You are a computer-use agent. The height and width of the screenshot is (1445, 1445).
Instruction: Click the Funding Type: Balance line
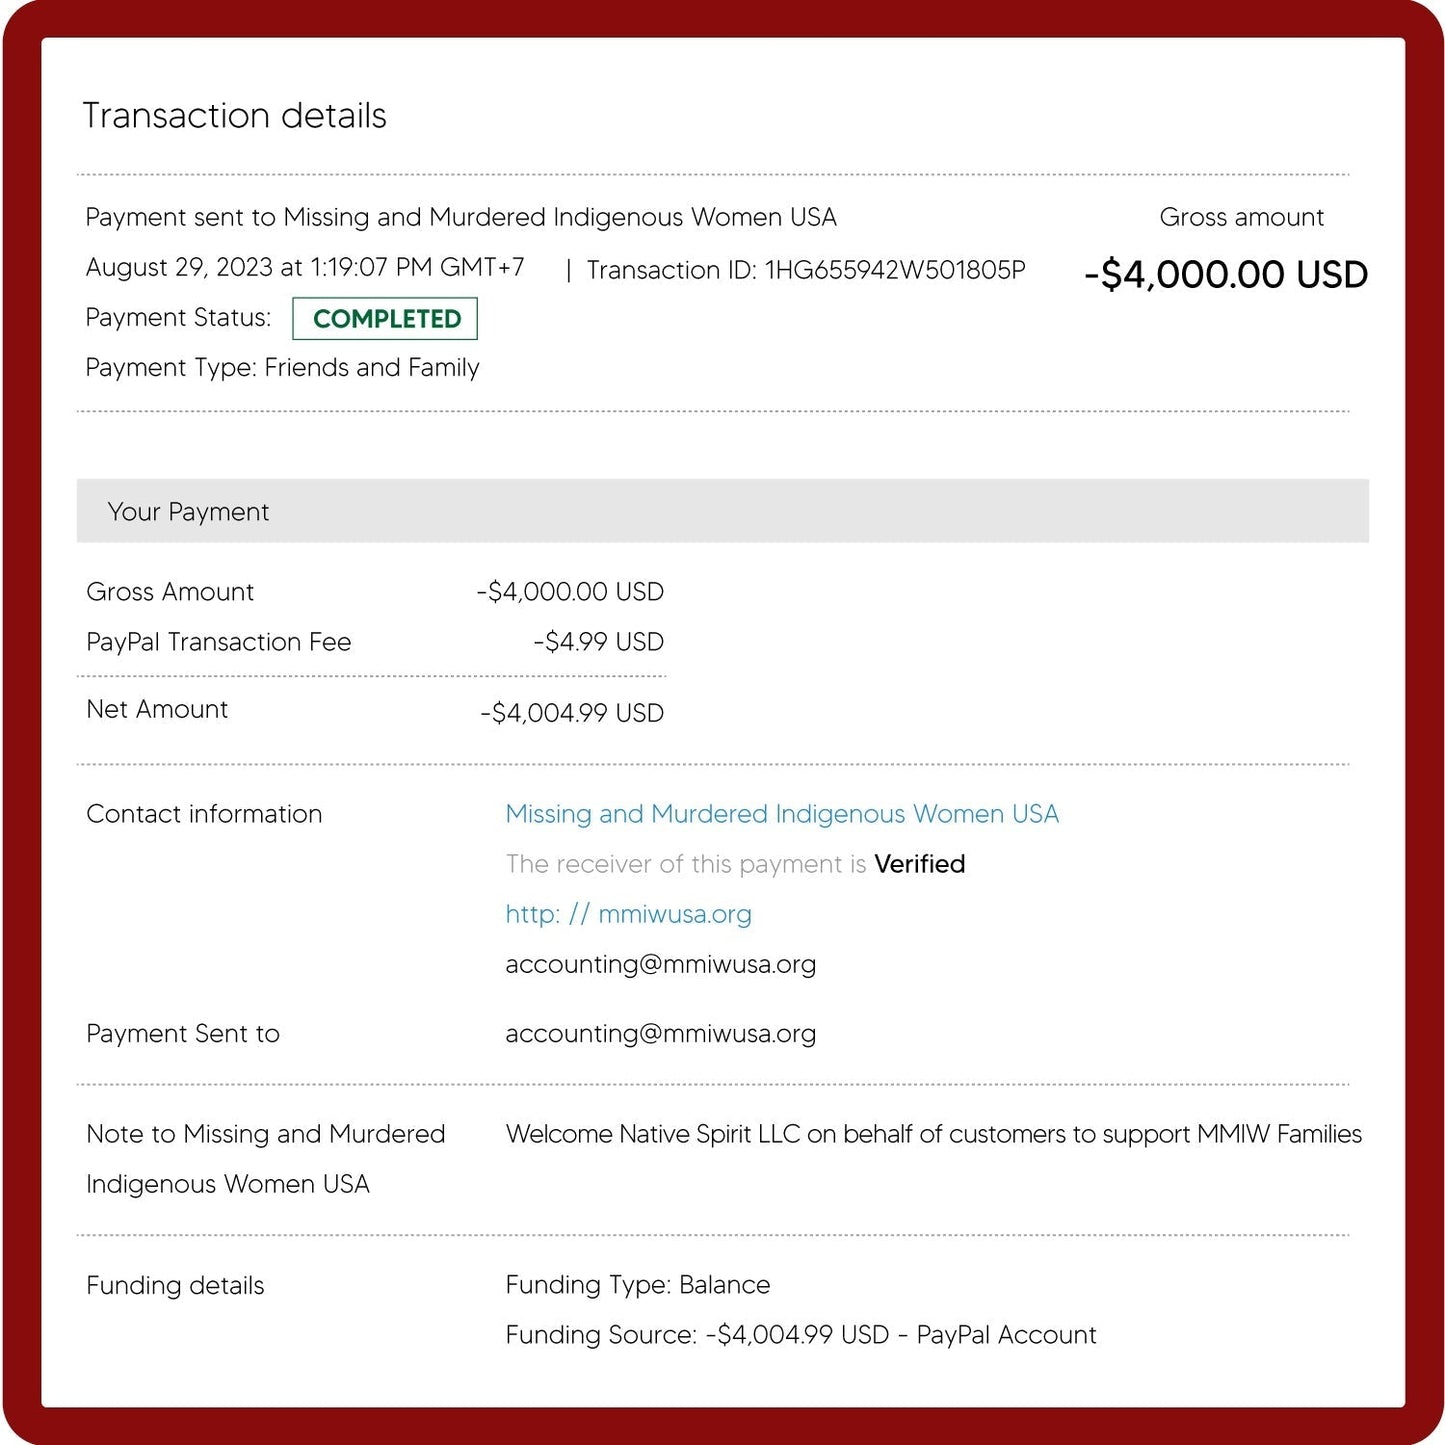coord(637,1285)
